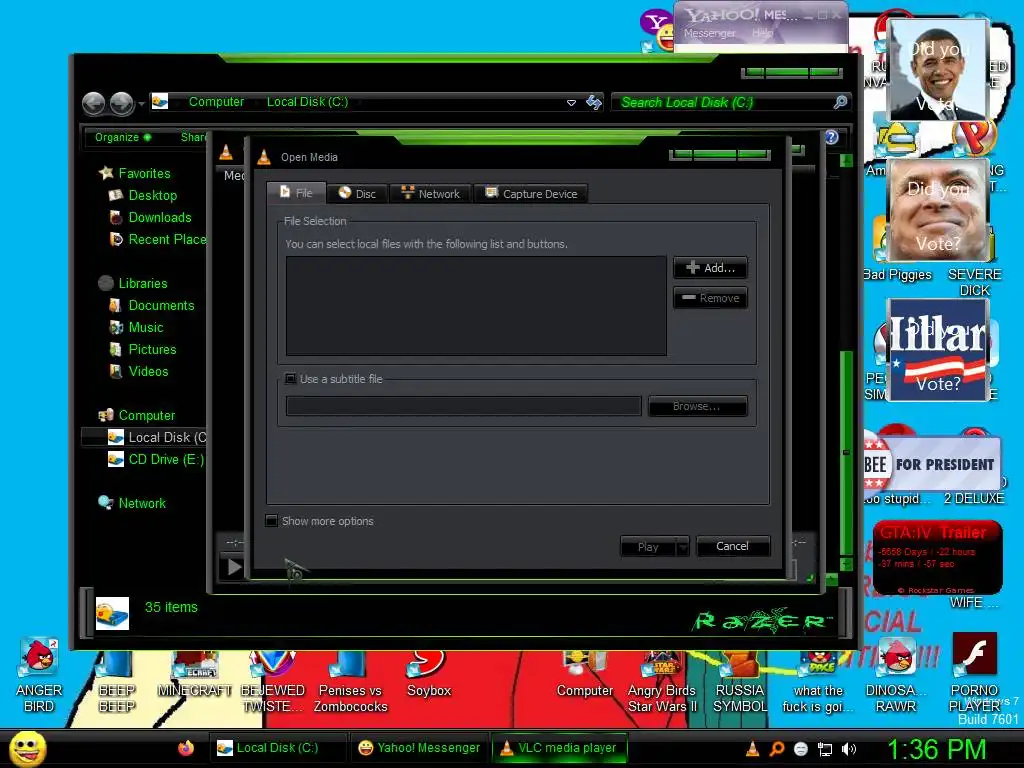The height and width of the screenshot is (768, 1024).
Task: Click the Remove button in File Selection
Action: 711,298
